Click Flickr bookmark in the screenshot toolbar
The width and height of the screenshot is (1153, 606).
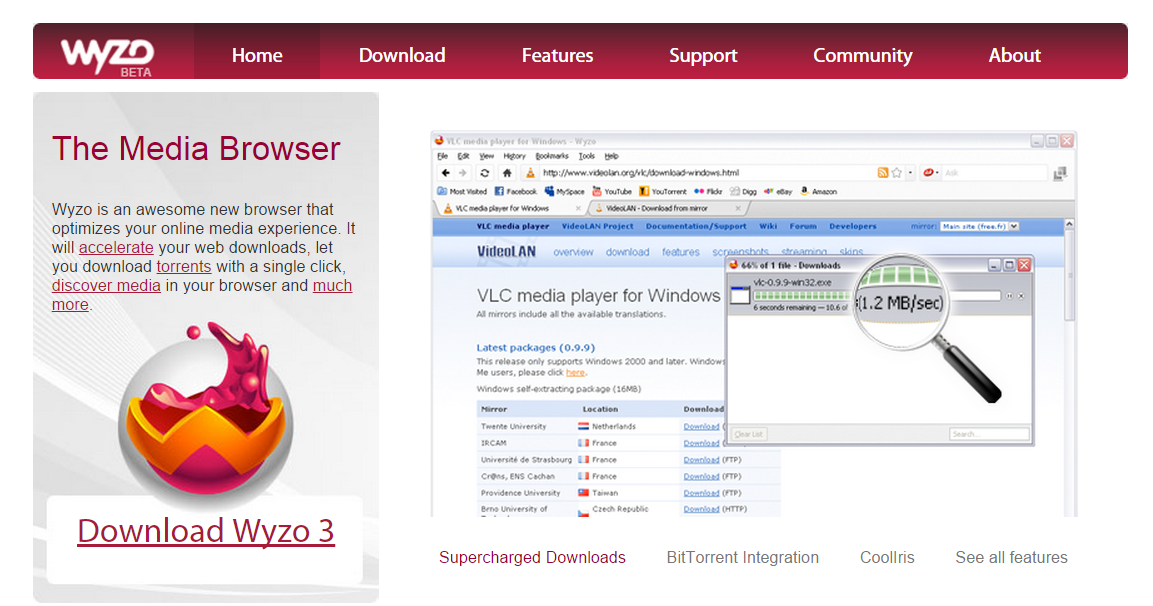tap(708, 191)
